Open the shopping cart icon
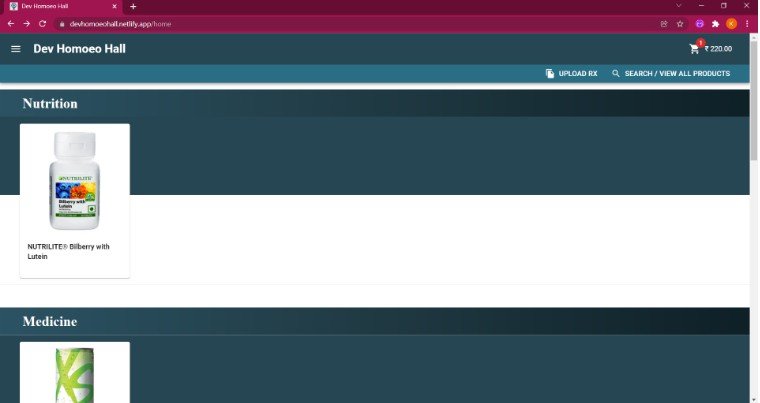This screenshot has width=760, height=403. (694, 49)
